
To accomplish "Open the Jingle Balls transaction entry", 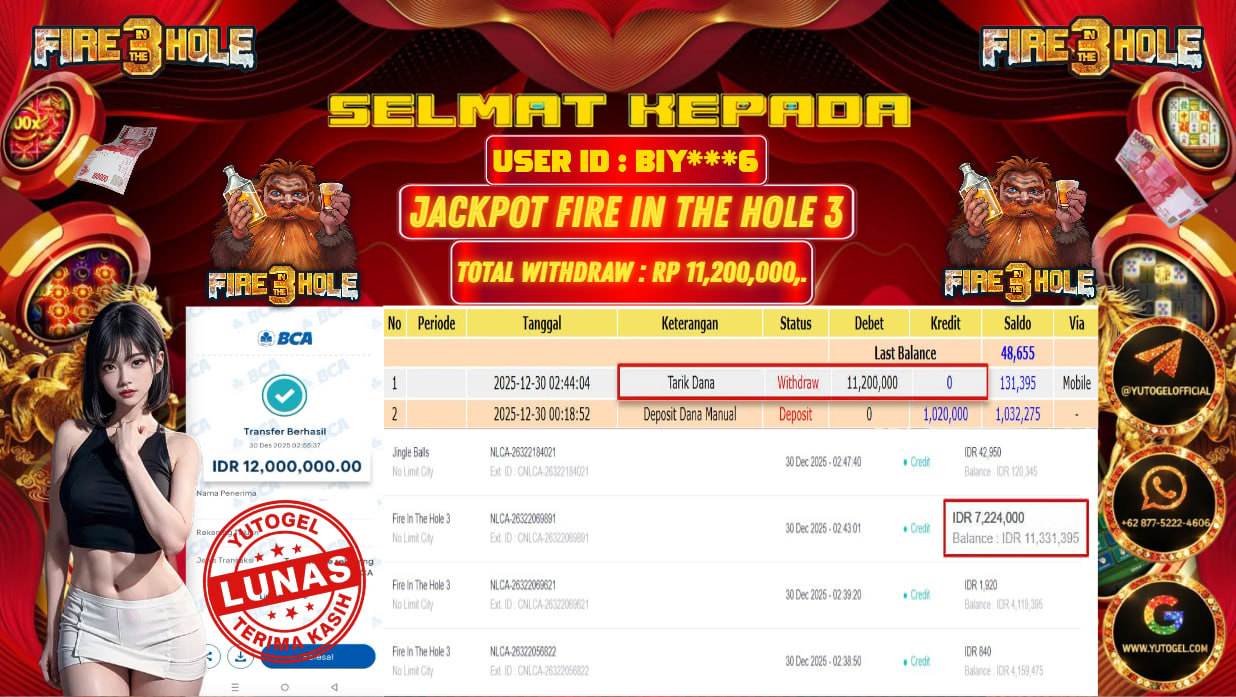I will pyautogui.click(x=741, y=462).
